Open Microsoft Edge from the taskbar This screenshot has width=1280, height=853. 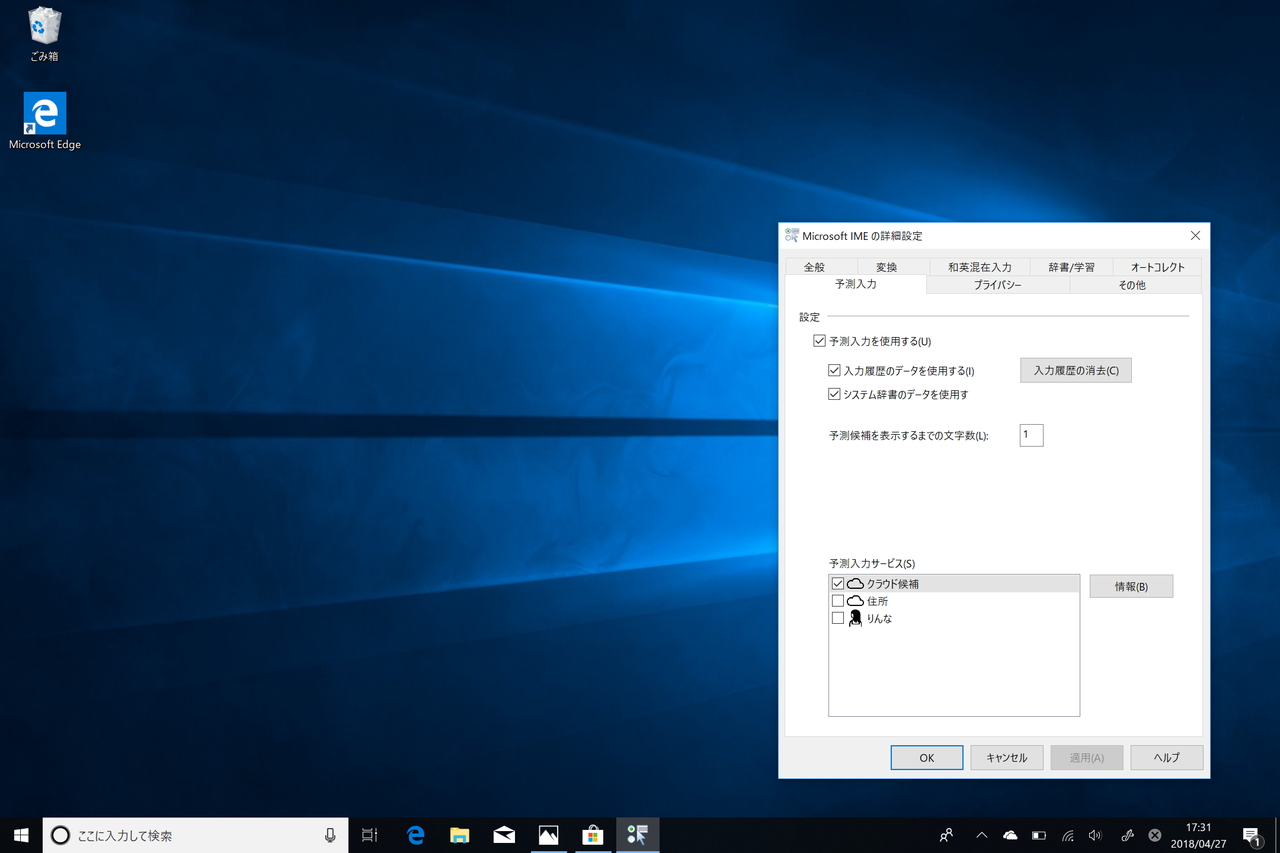415,835
